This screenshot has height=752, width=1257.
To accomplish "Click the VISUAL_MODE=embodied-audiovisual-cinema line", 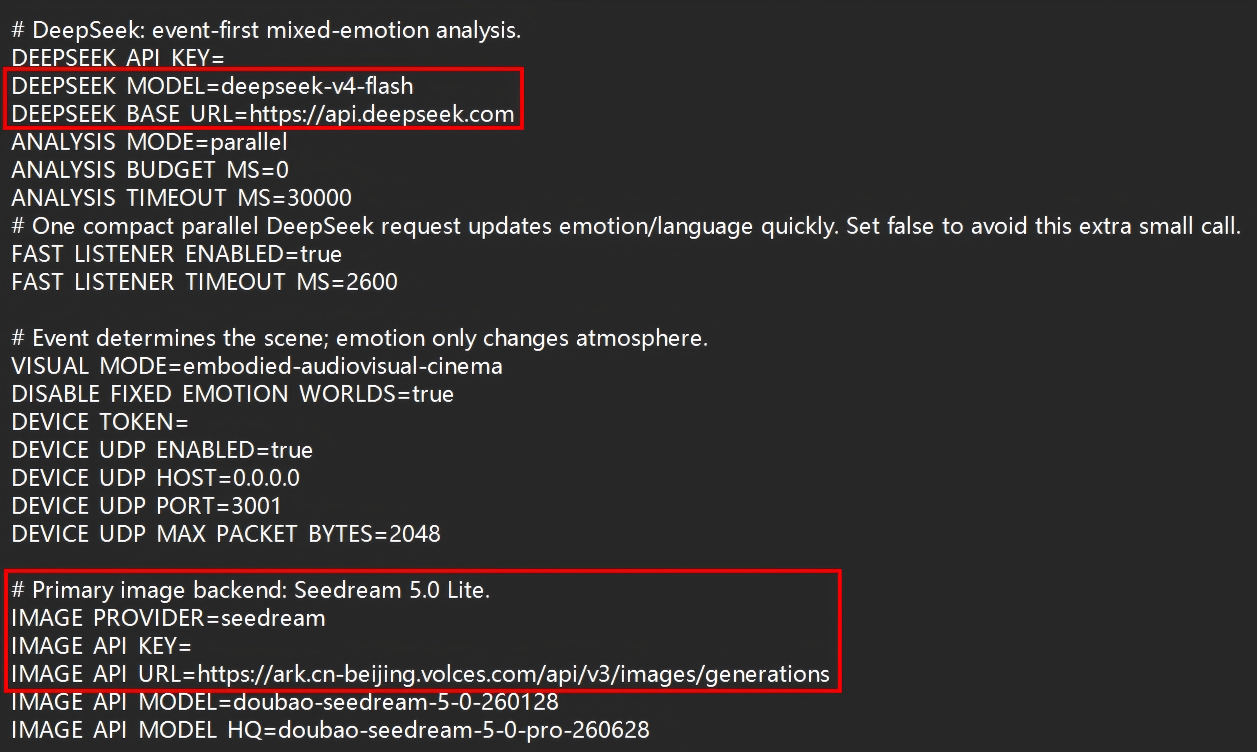I will (257, 366).
